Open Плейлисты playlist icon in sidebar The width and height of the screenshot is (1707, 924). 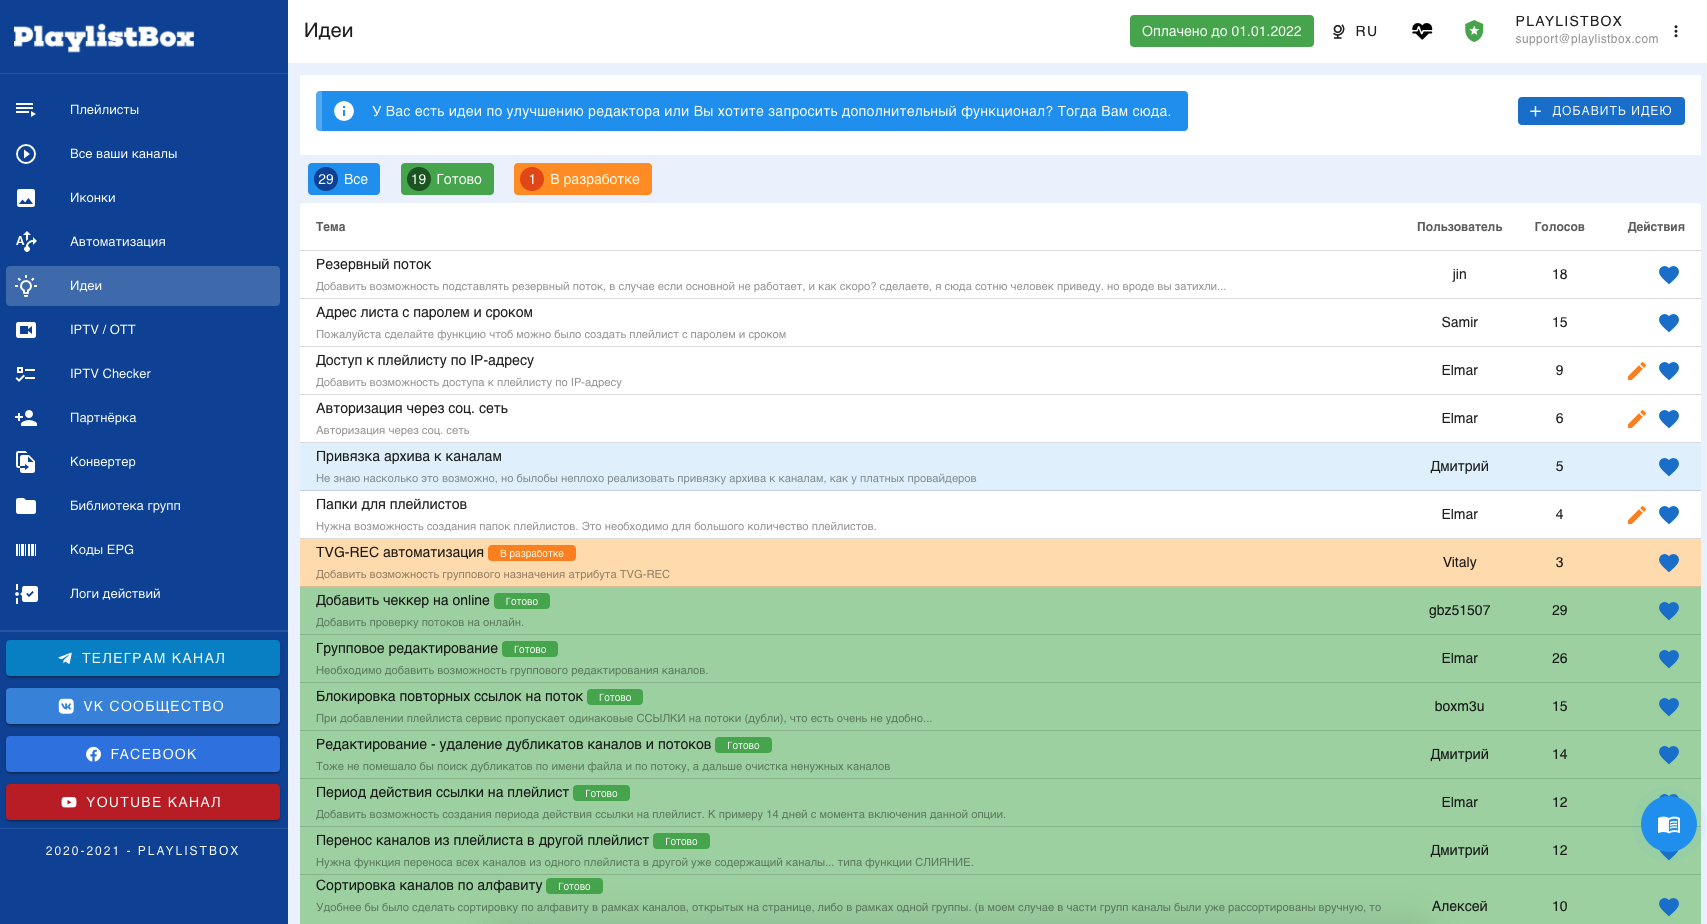pos(26,110)
